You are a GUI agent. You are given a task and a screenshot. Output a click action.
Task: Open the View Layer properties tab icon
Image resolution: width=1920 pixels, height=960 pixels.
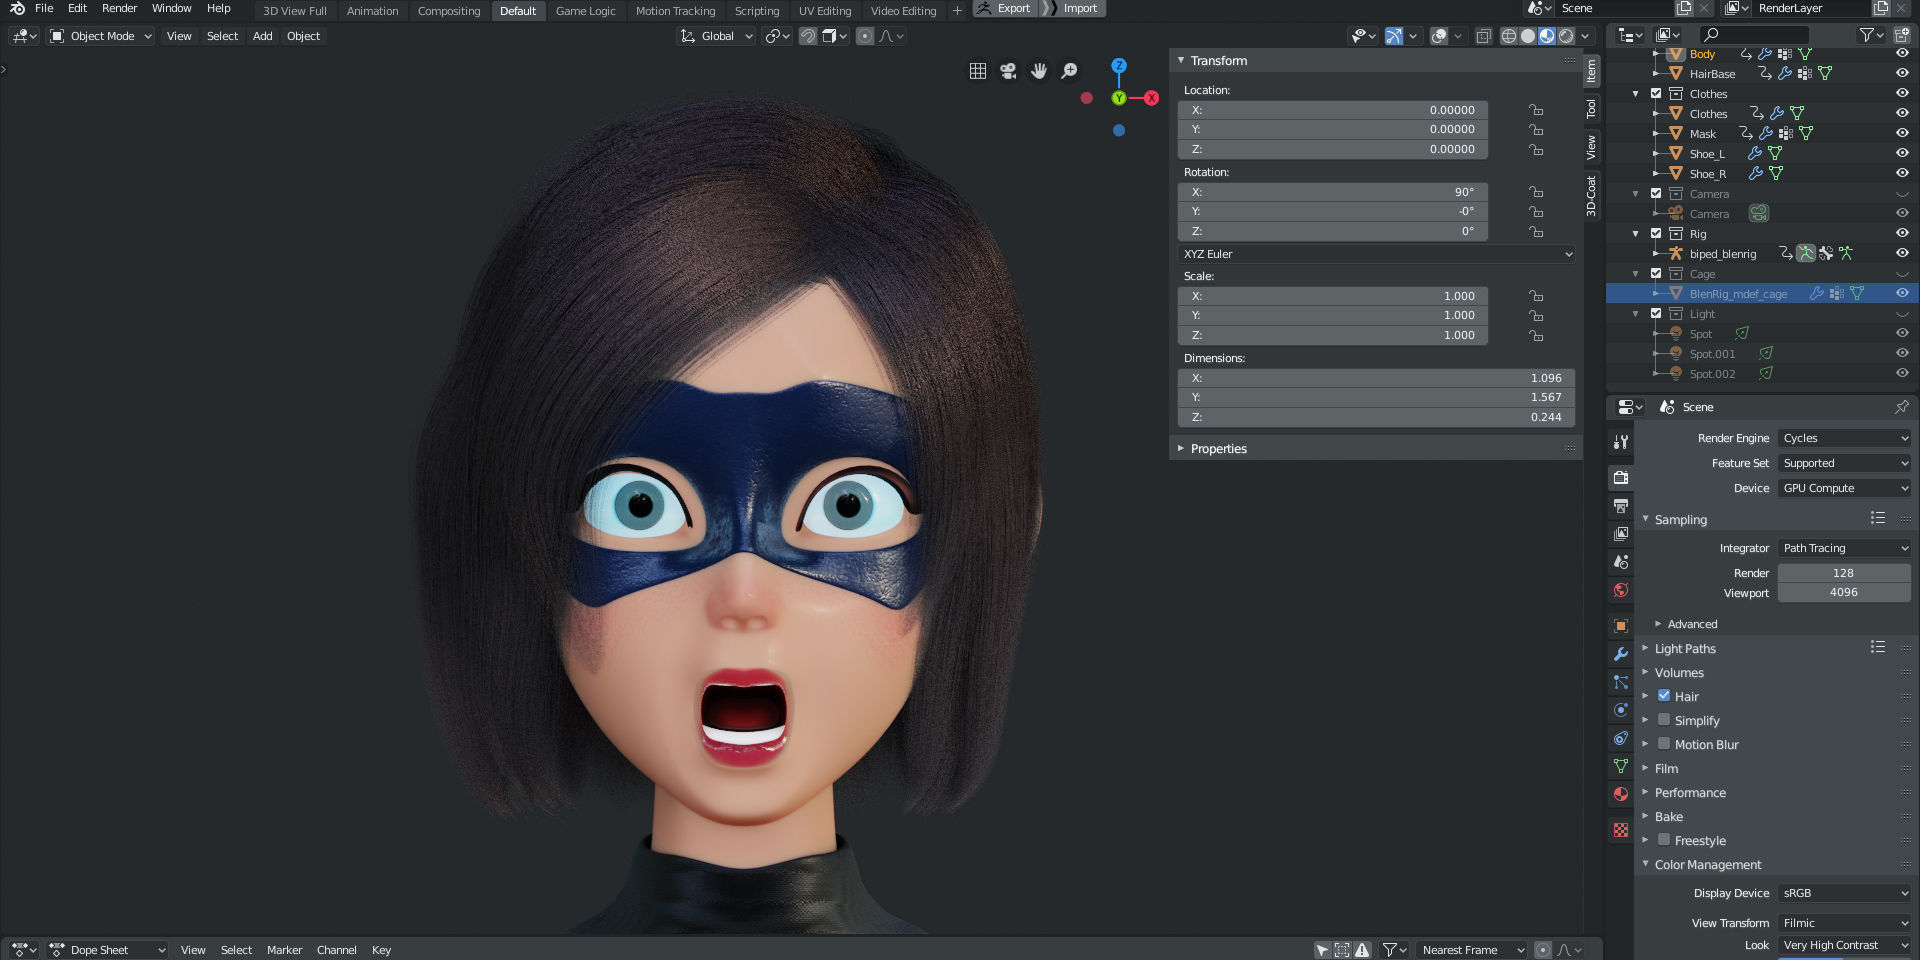1621,534
